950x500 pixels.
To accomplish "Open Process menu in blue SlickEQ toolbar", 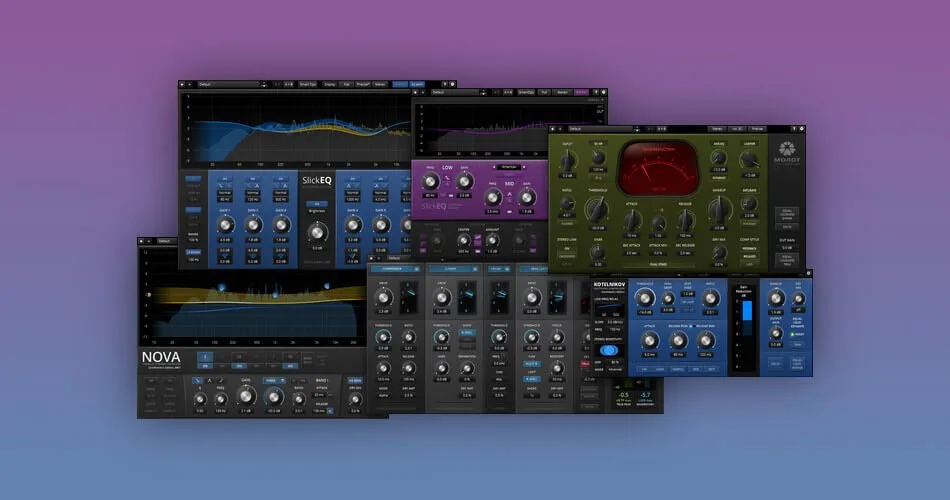I will [x=363, y=84].
